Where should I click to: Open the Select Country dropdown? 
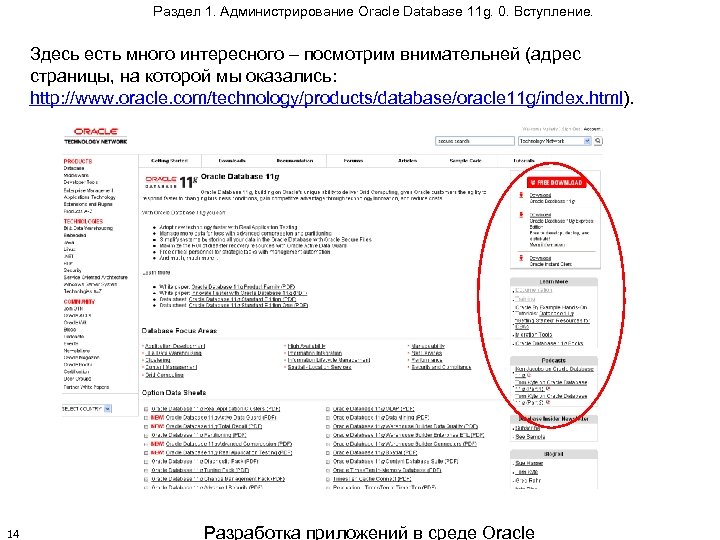tap(87, 409)
